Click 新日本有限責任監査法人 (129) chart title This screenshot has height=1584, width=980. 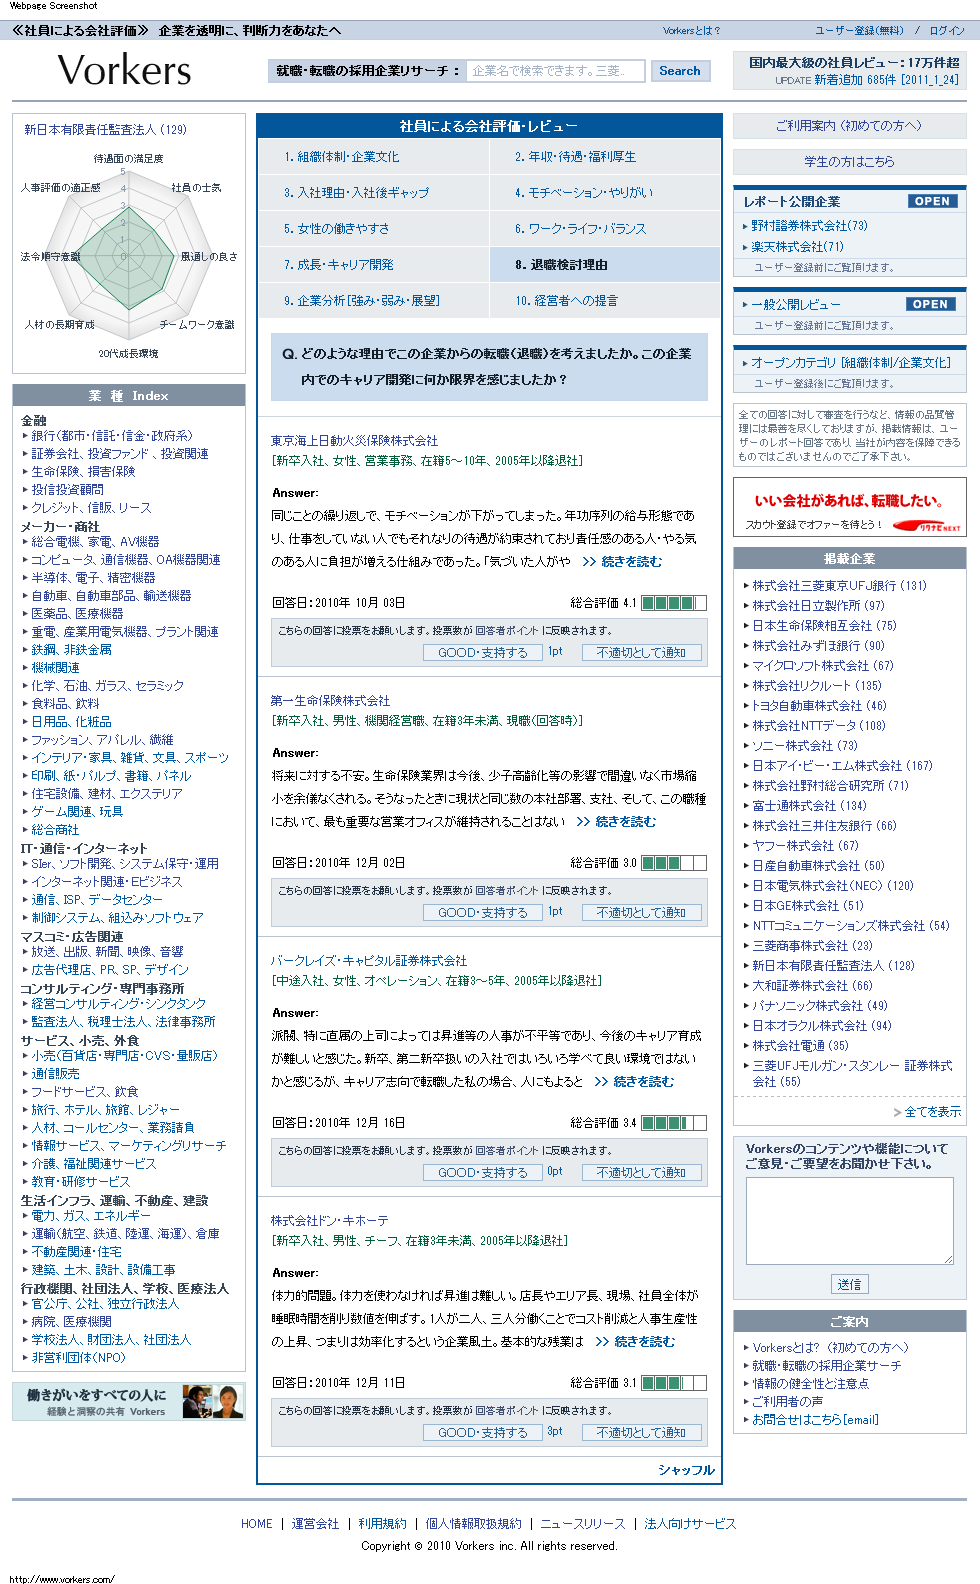(x=105, y=130)
